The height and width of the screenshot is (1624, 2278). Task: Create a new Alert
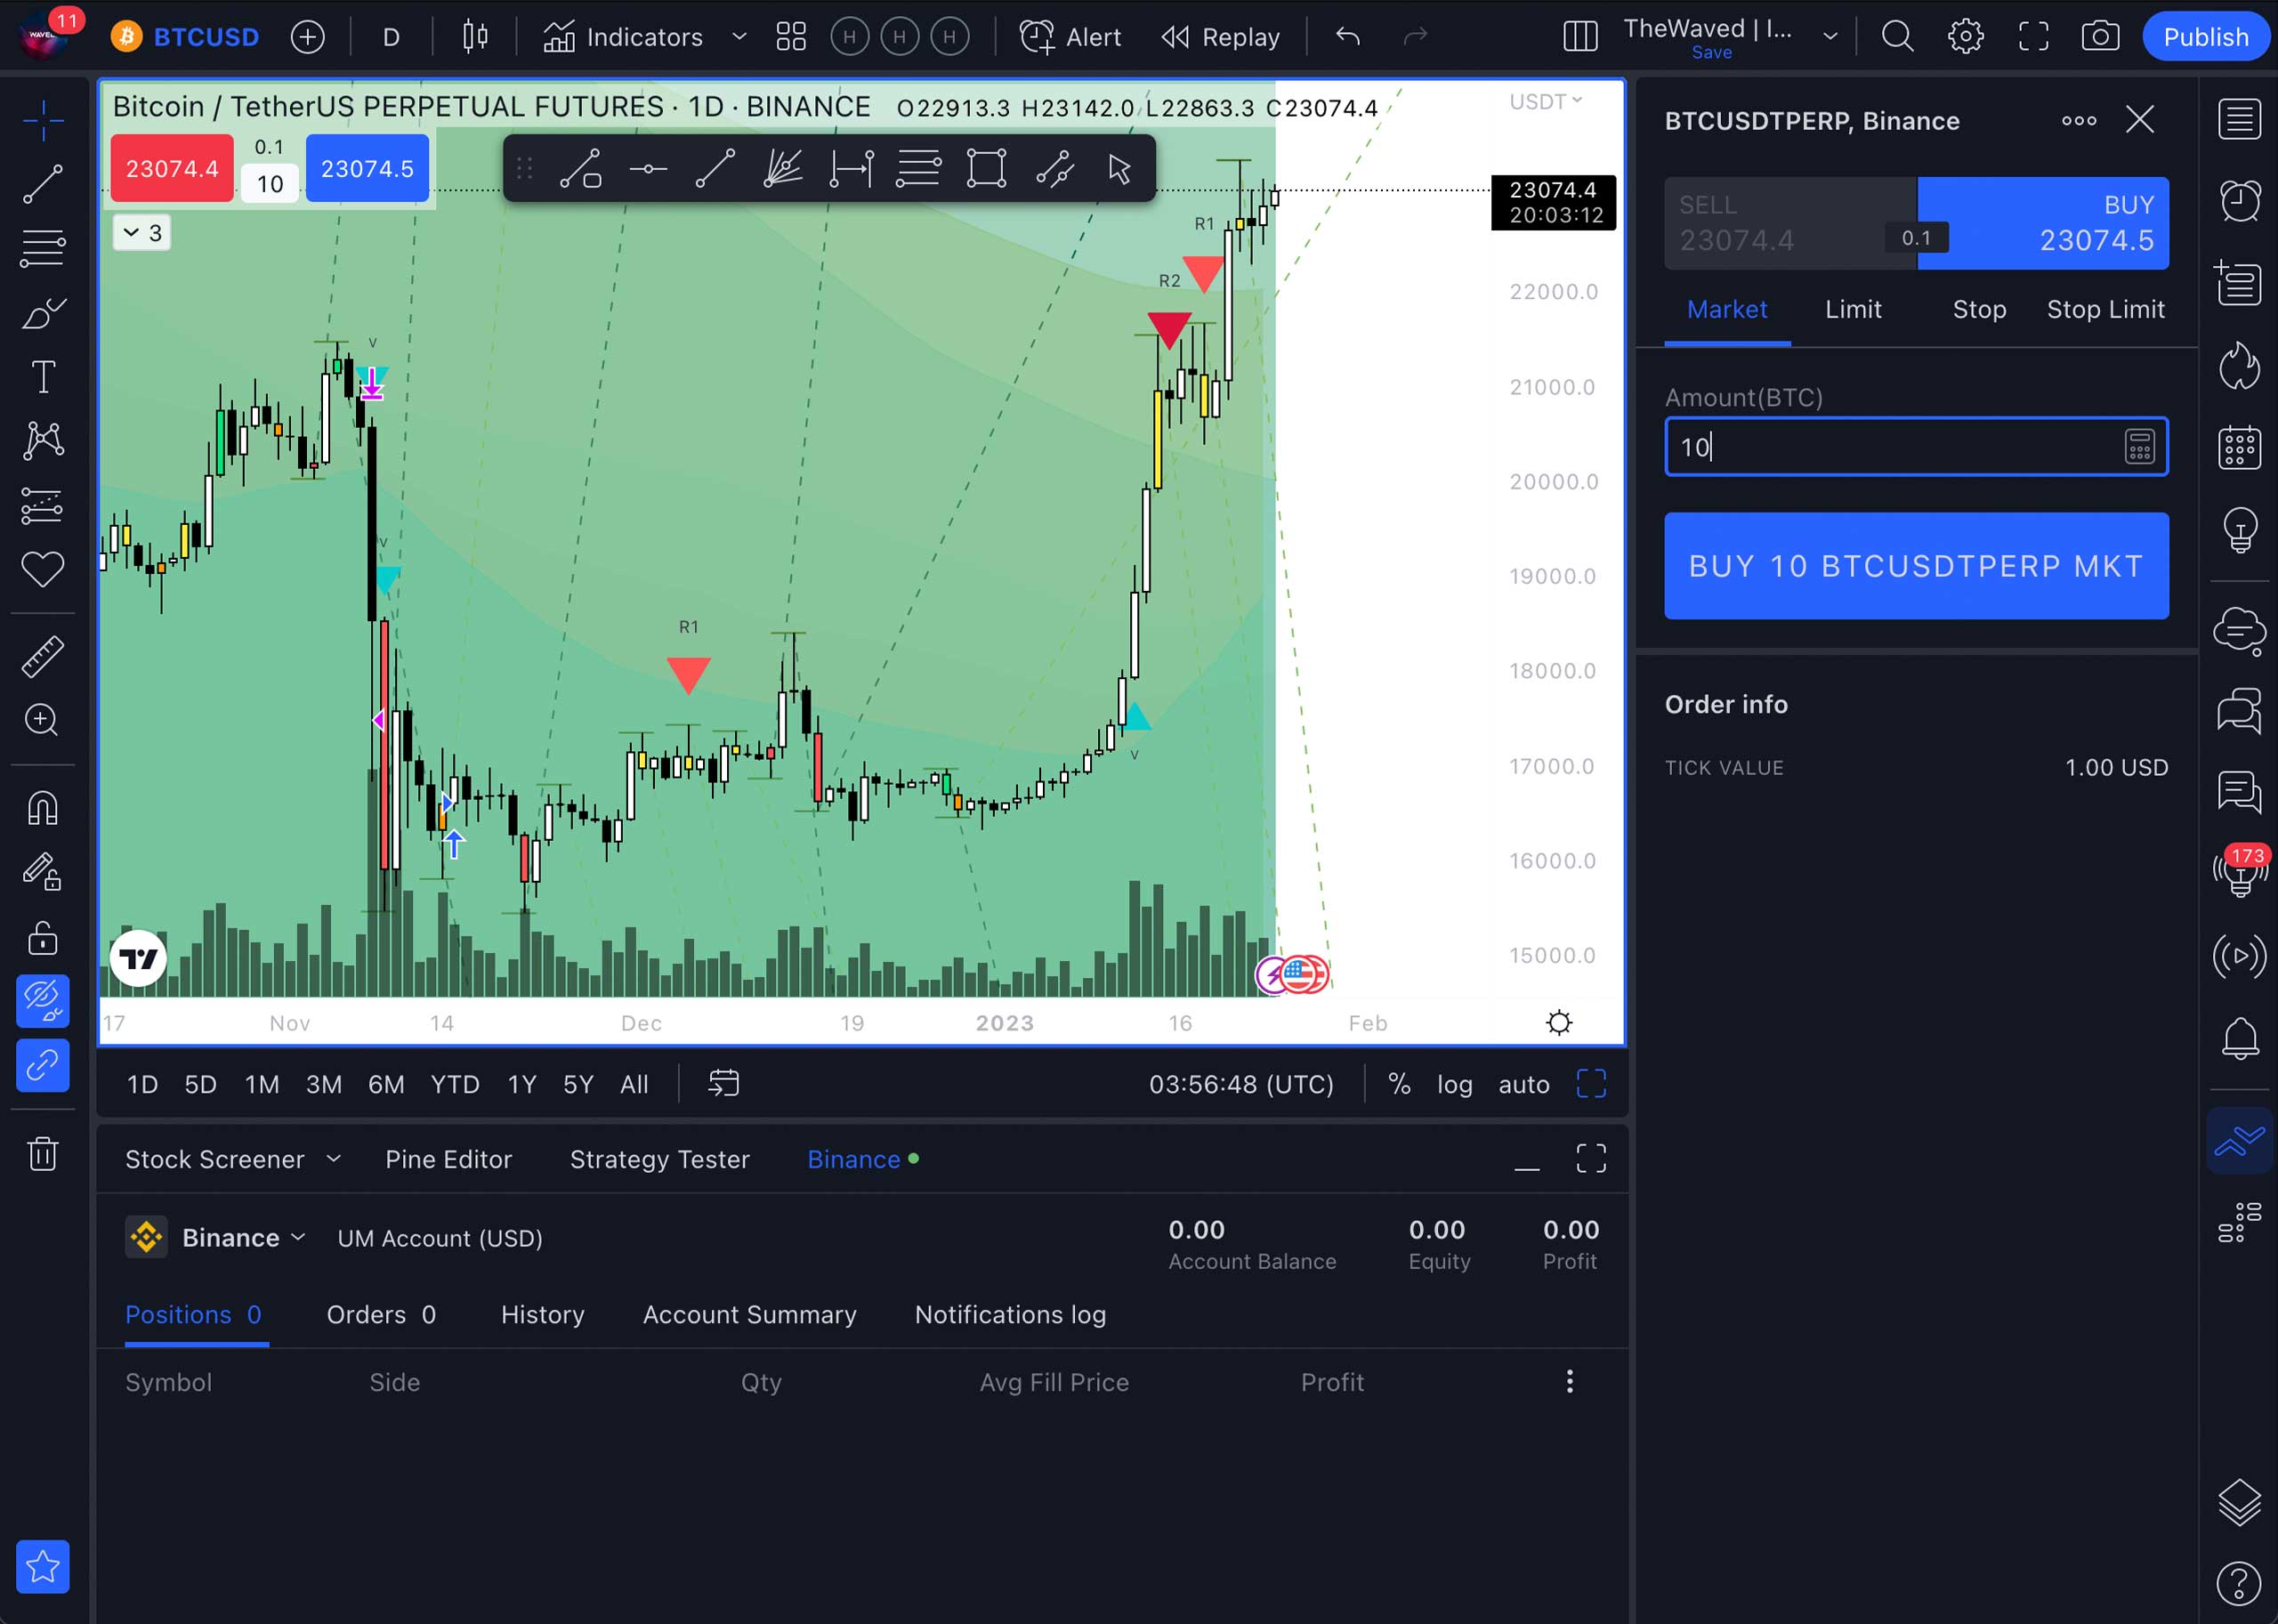pos(1070,37)
